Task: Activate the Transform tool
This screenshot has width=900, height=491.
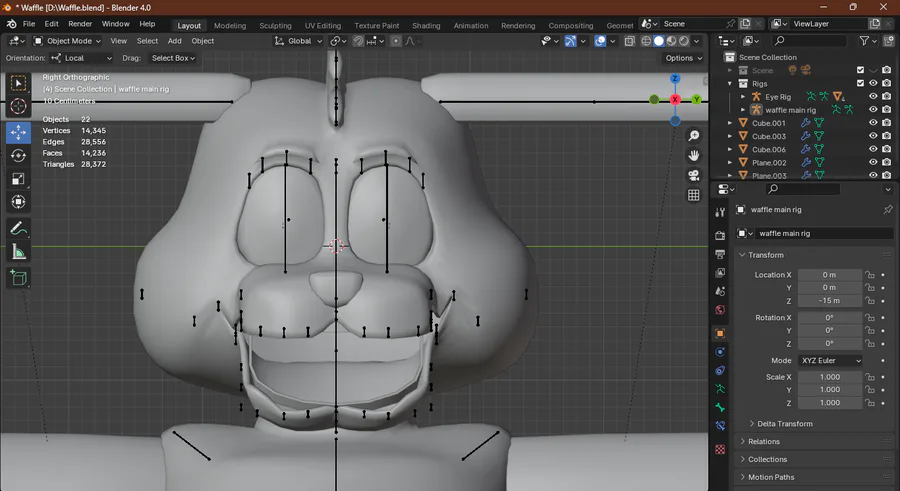Action: [x=18, y=202]
